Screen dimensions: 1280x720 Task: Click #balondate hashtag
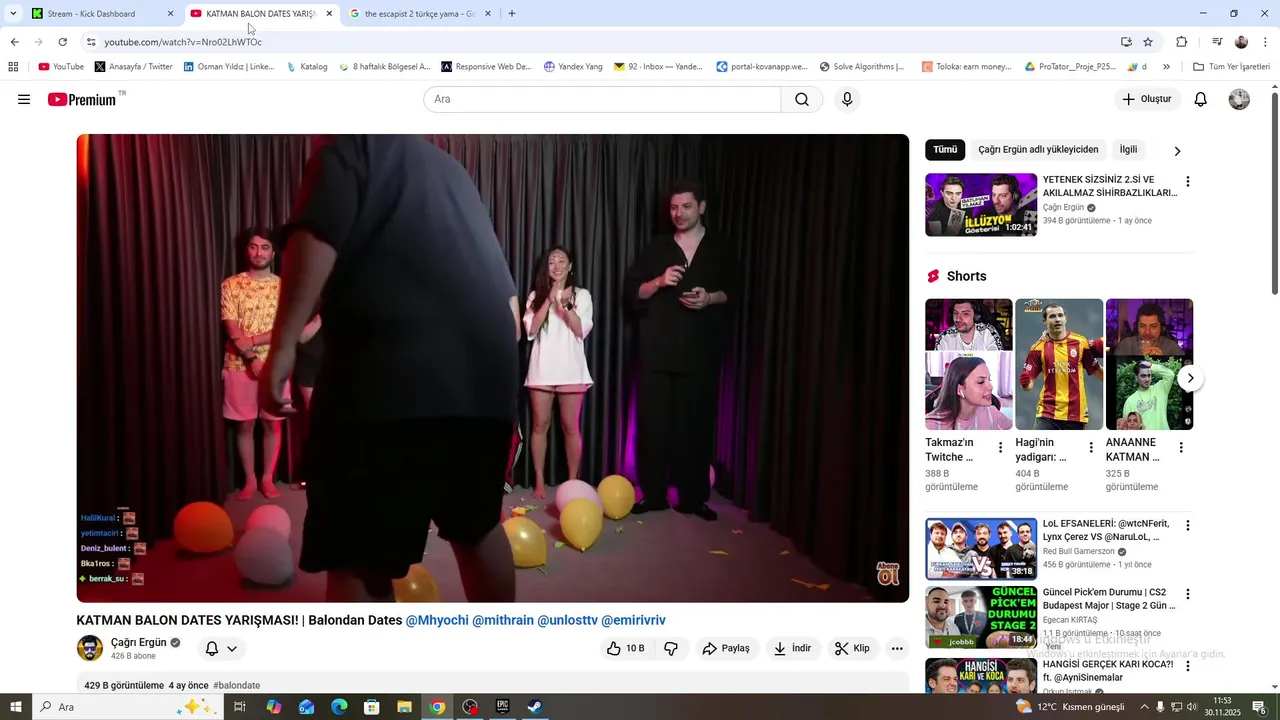point(237,686)
